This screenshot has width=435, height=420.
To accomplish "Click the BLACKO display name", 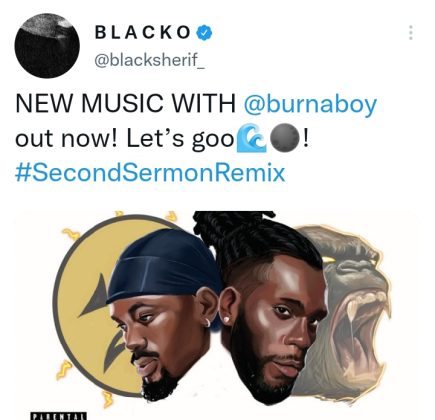I will click(143, 33).
